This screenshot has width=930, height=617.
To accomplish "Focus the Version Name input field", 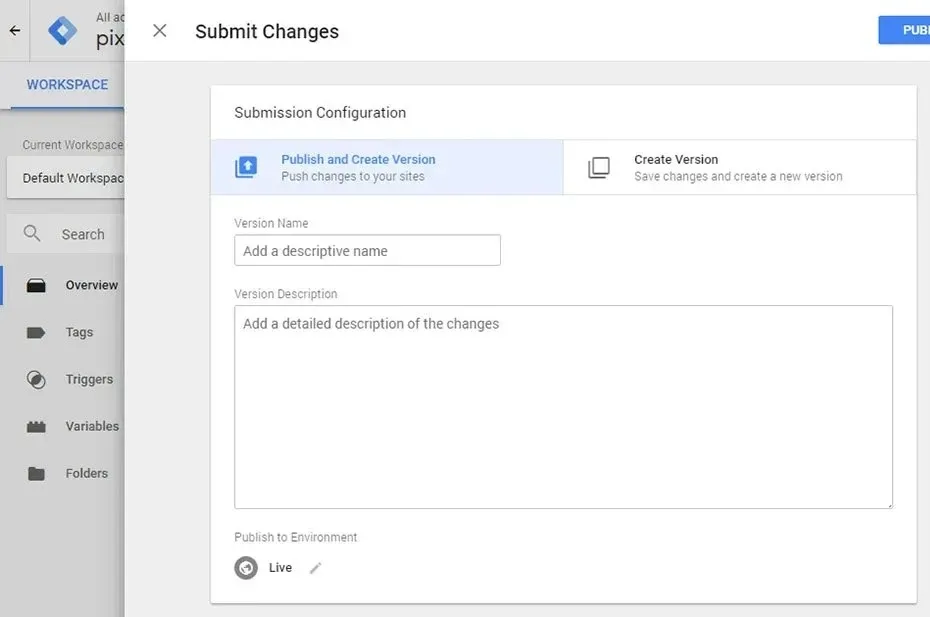I will [367, 250].
